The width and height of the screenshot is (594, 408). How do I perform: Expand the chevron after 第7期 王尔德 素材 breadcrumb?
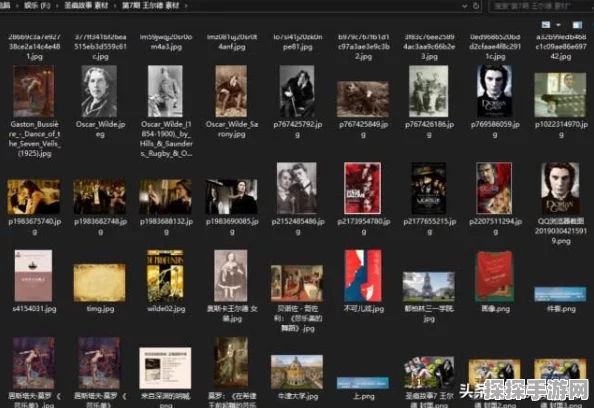(x=186, y=6)
